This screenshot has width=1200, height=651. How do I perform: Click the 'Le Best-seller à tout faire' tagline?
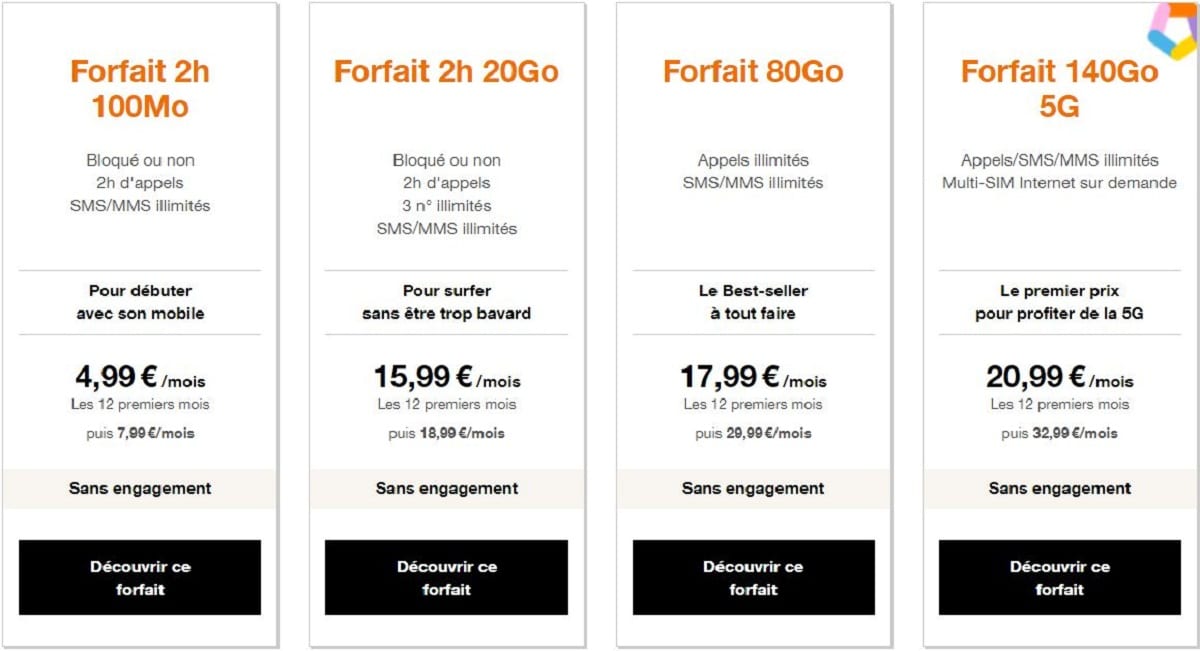click(x=753, y=302)
